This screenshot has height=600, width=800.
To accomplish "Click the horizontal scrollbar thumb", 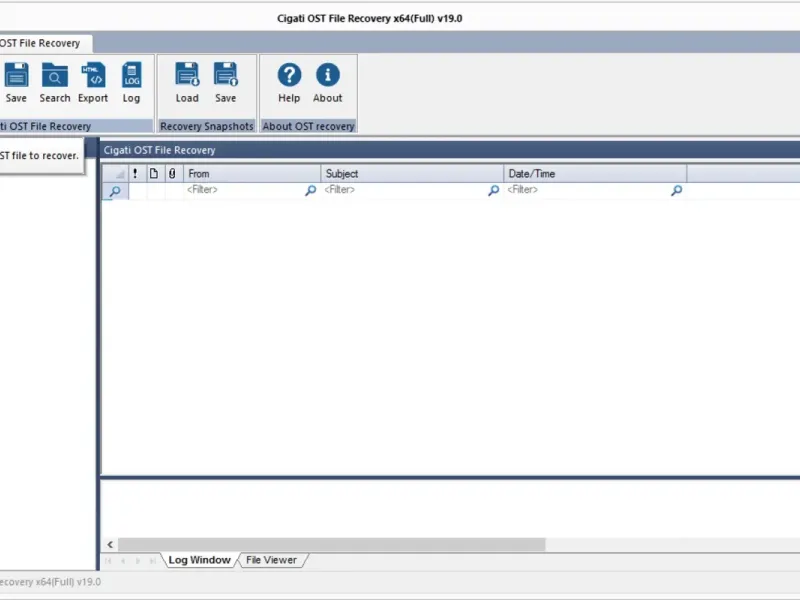I will coord(332,545).
